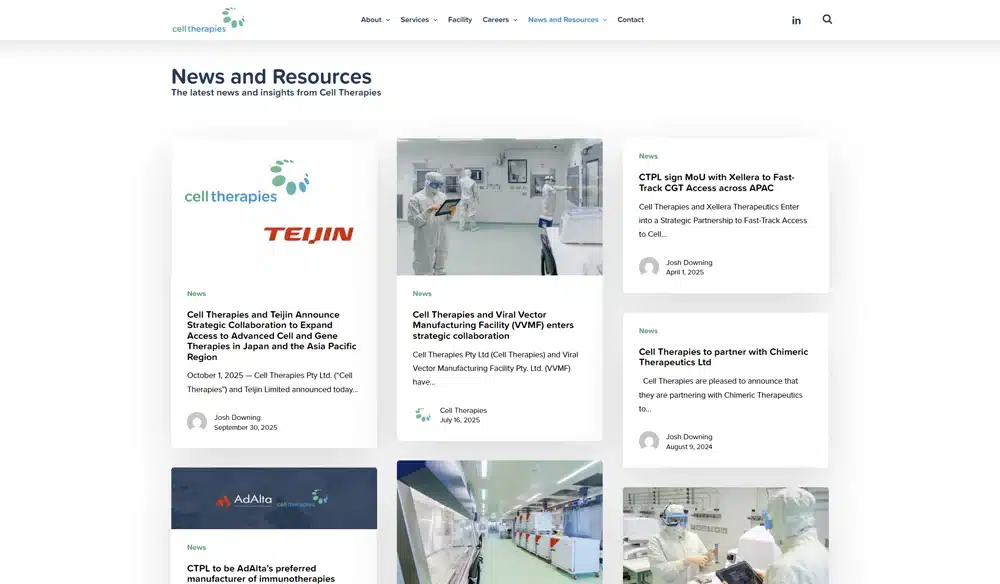Click Josh Downing avatar on Teijin article
Viewport: 1000px width, 584px height.
pyautogui.click(x=197, y=422)
